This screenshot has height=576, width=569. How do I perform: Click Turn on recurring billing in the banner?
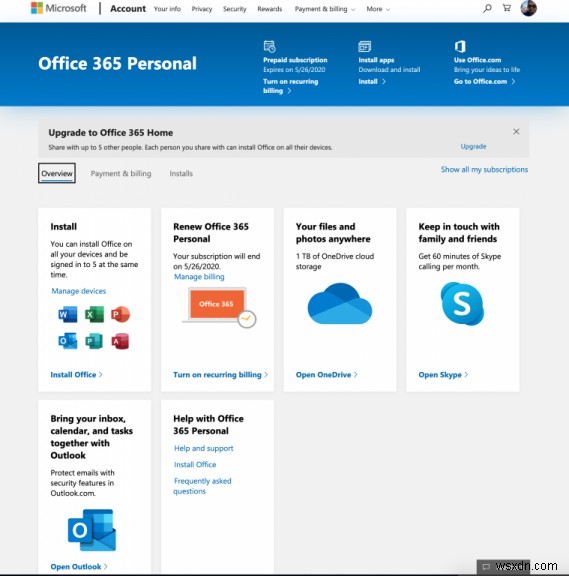(290, 86)
